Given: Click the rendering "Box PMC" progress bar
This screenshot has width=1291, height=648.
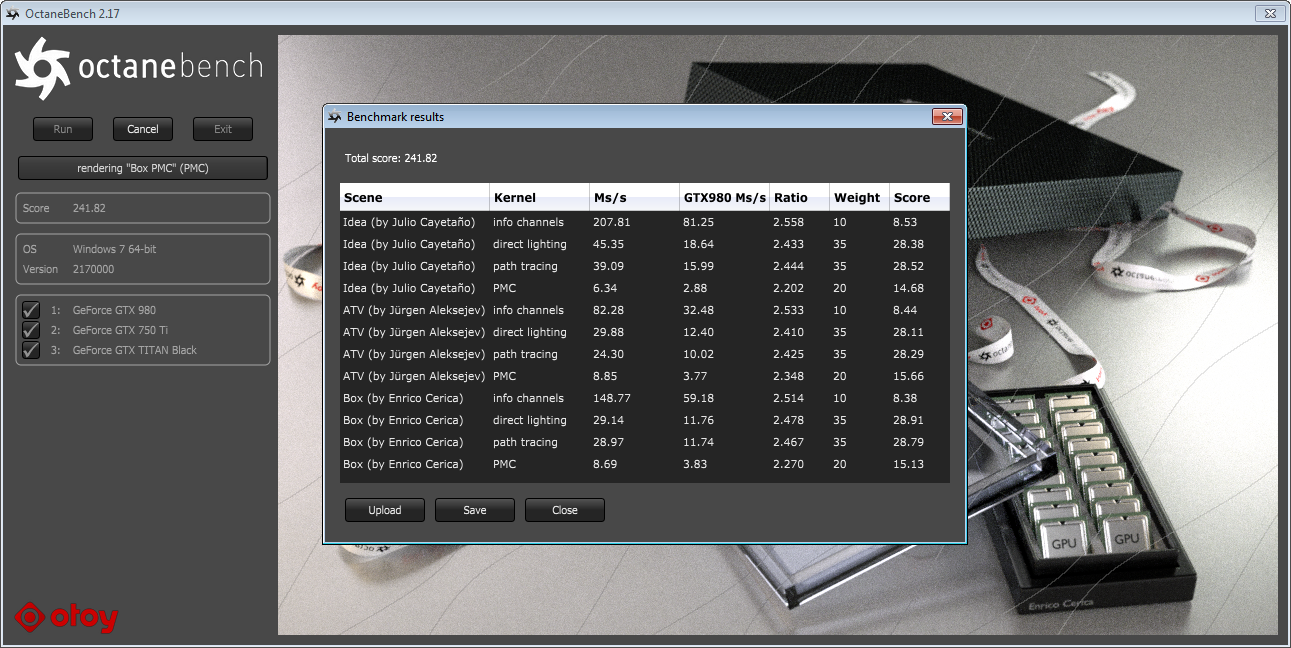Looking at the screenshot, I should (143, 168).
